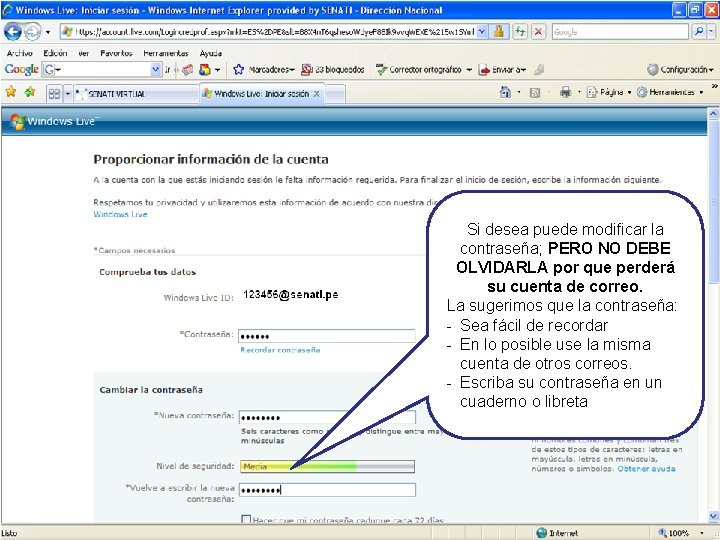The image size is (720, 540).
Task: Open the Corrector ortográfico dropdown arrow
Action: (469, 70)
